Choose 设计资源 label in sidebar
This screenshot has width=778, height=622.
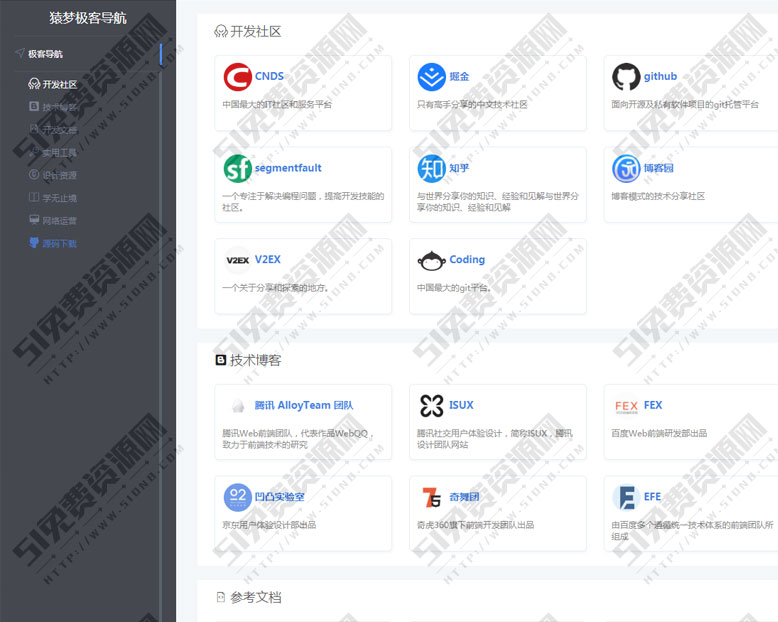point(60,175)
